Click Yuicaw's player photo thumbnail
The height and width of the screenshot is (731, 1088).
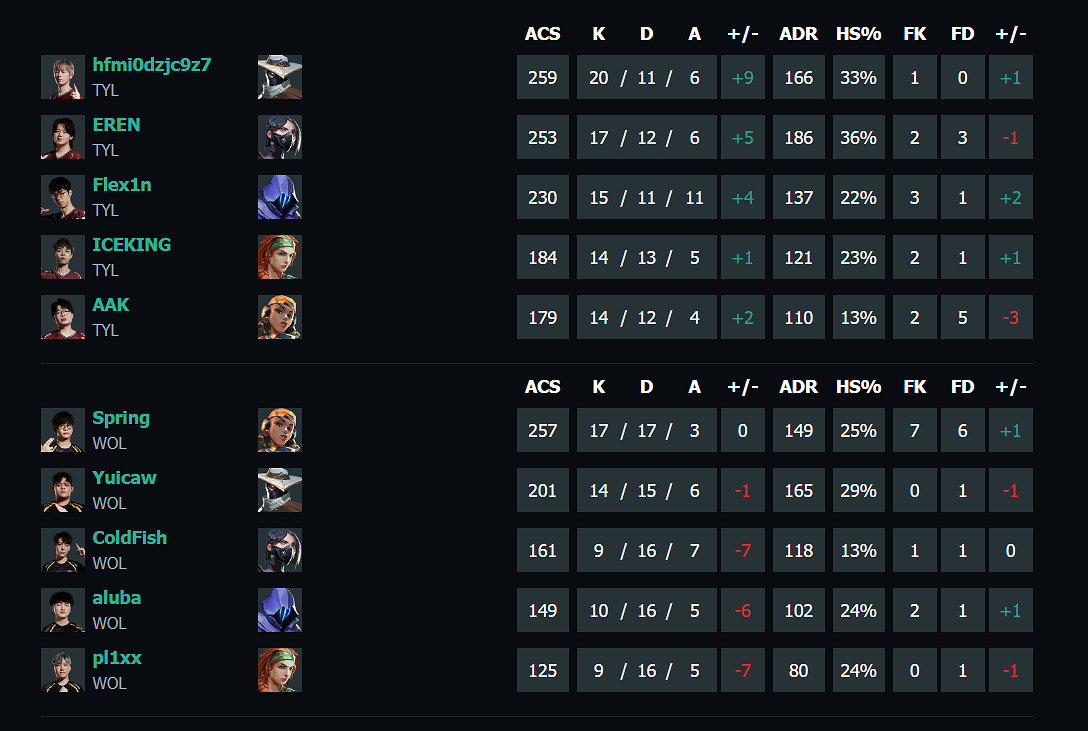(63, 490)
